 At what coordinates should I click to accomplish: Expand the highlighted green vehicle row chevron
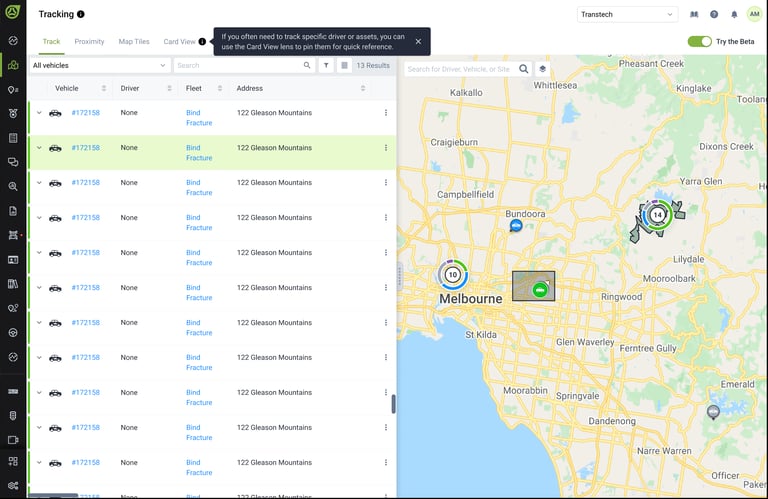tap(39, 148)
